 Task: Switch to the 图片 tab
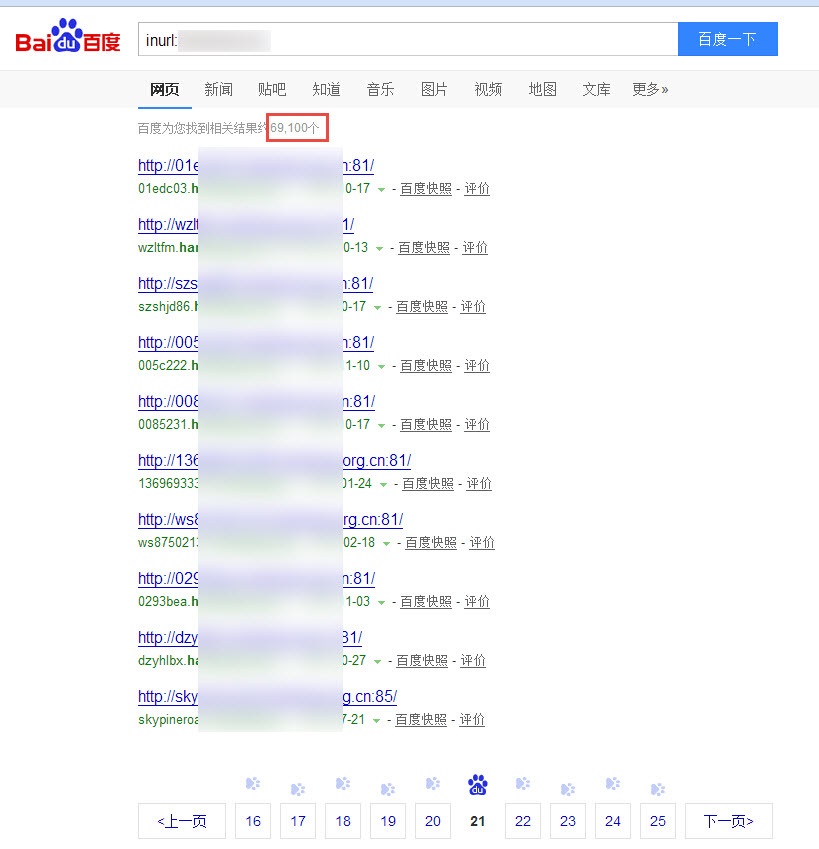[434, 89]
